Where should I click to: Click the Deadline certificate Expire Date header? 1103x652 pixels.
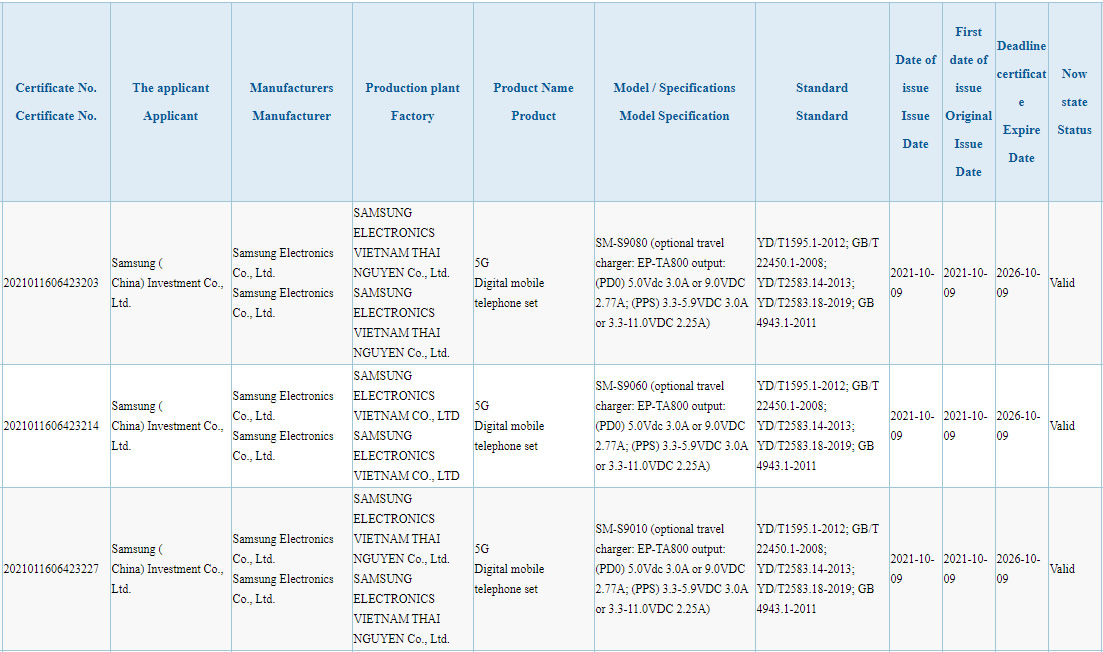click(x=1021, y=102)
